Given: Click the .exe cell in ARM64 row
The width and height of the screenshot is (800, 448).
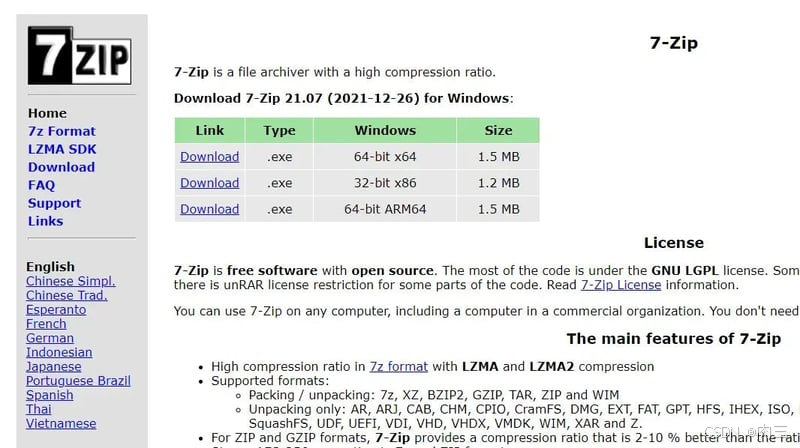Looking at the screenshot, I should (279, 209).
